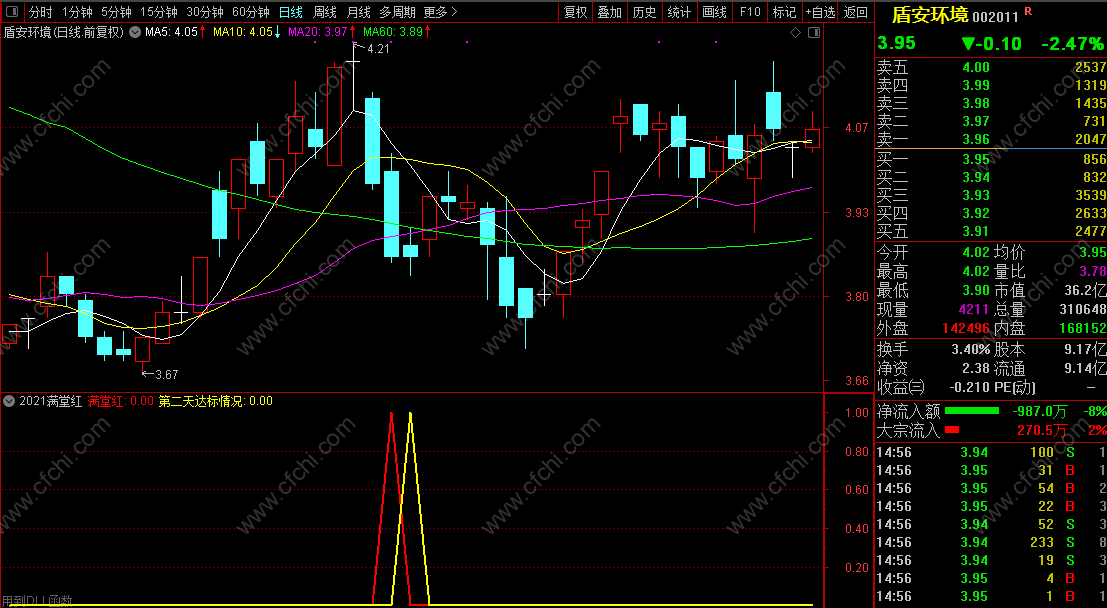Switch to the 周线 weekly chart tab
The image size is (1107, 608).
click(325, 12)
